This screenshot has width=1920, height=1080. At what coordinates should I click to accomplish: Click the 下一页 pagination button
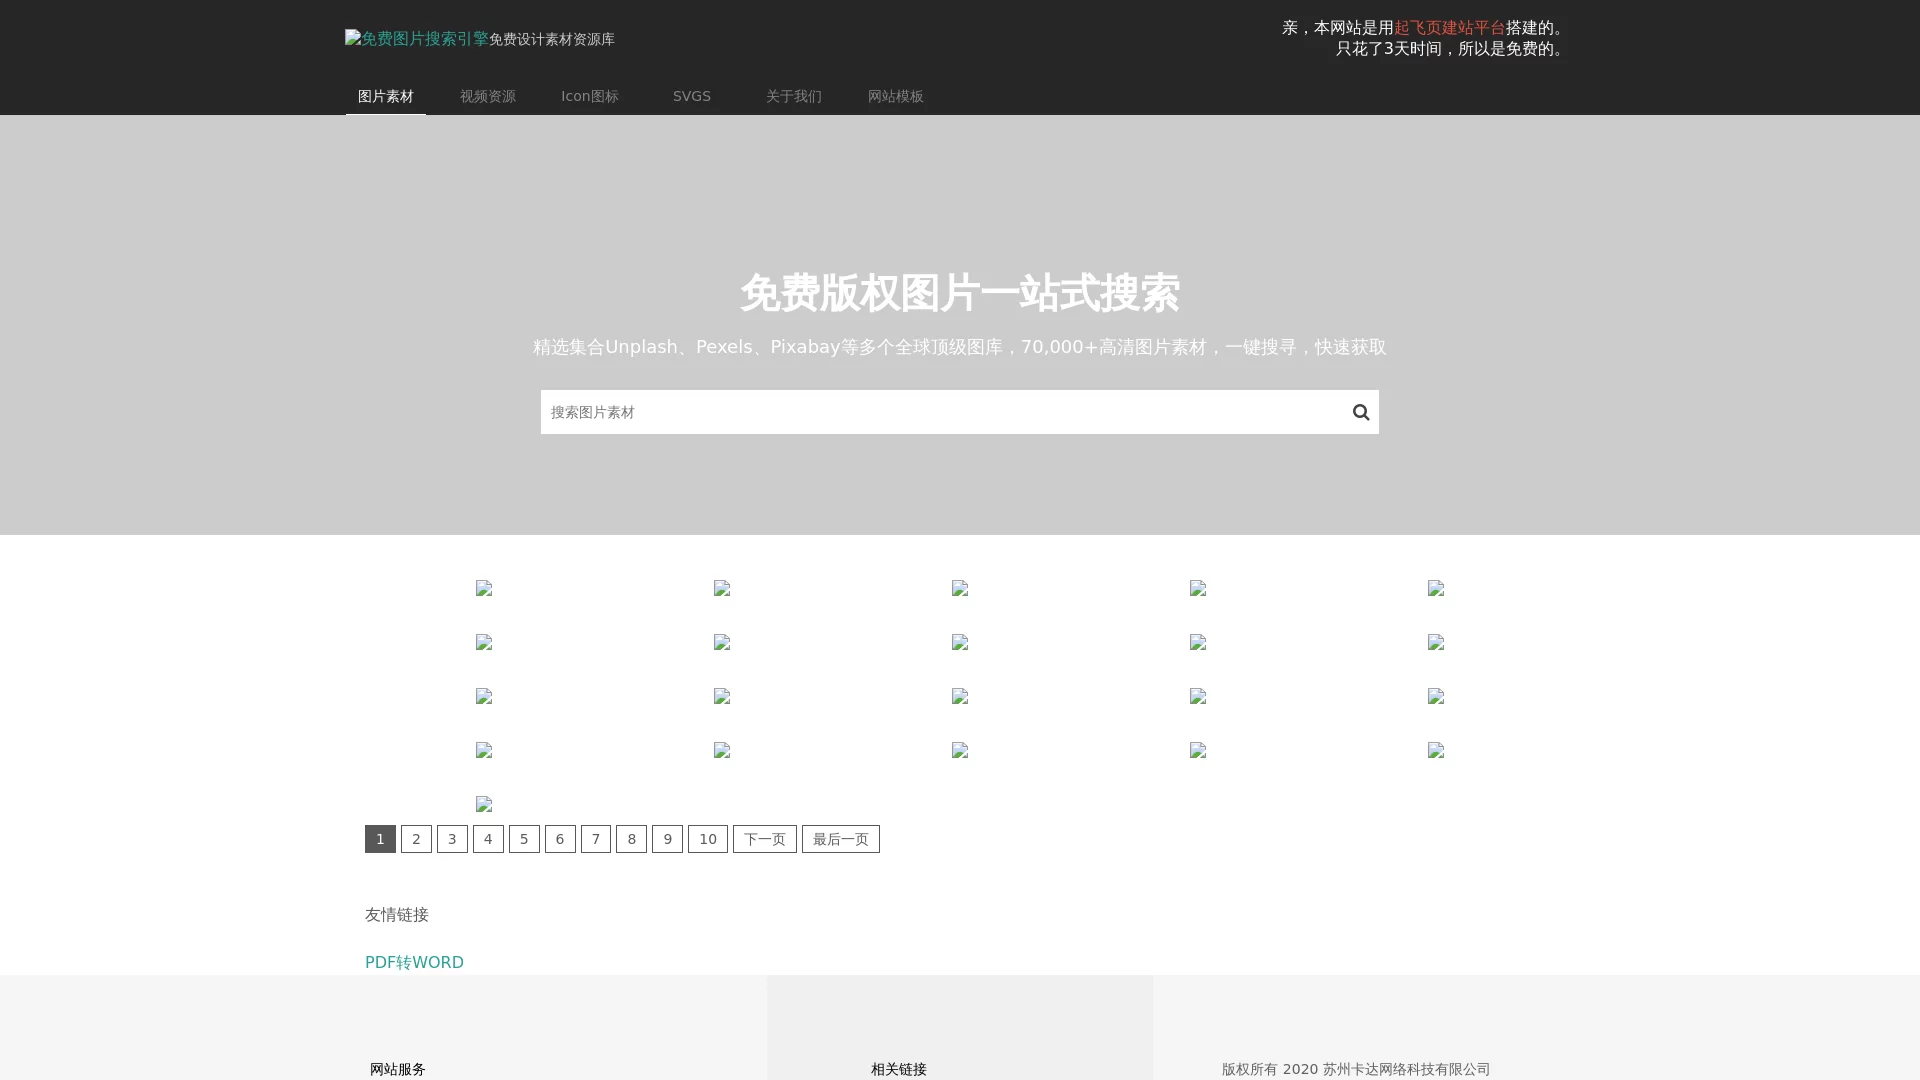click(x=764, y=839)
